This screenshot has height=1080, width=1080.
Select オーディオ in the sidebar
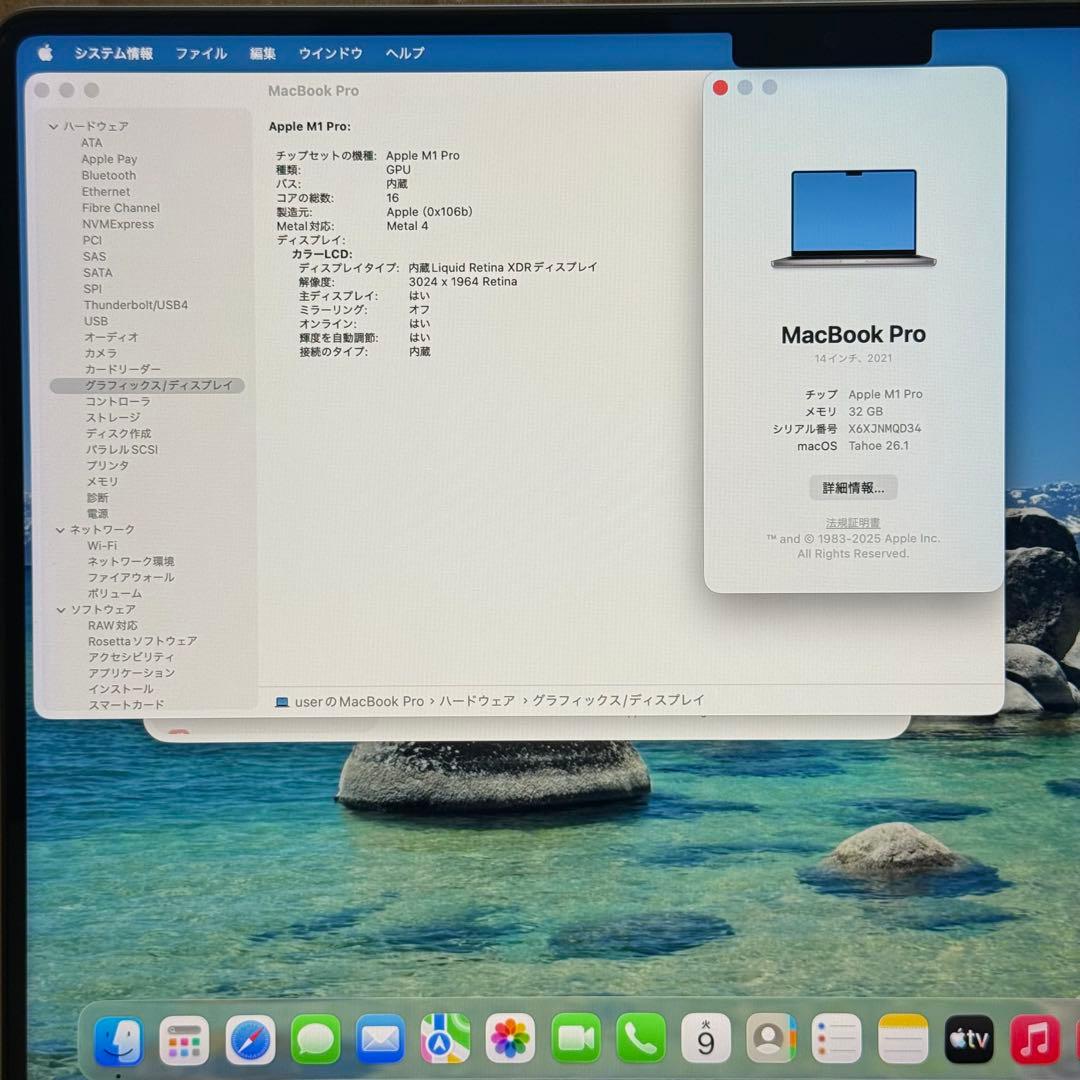[112, 337]
